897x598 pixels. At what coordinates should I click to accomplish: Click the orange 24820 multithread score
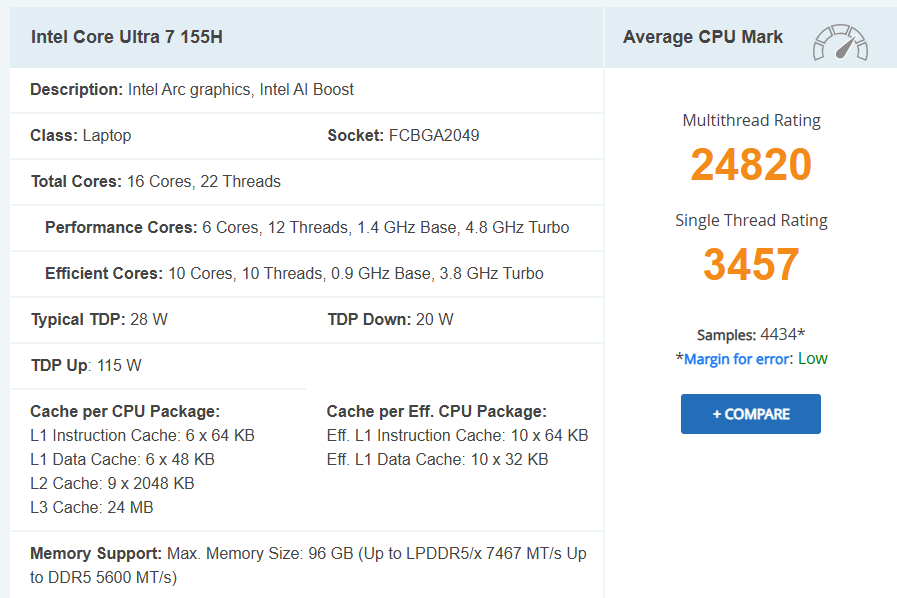click(751, 164)
